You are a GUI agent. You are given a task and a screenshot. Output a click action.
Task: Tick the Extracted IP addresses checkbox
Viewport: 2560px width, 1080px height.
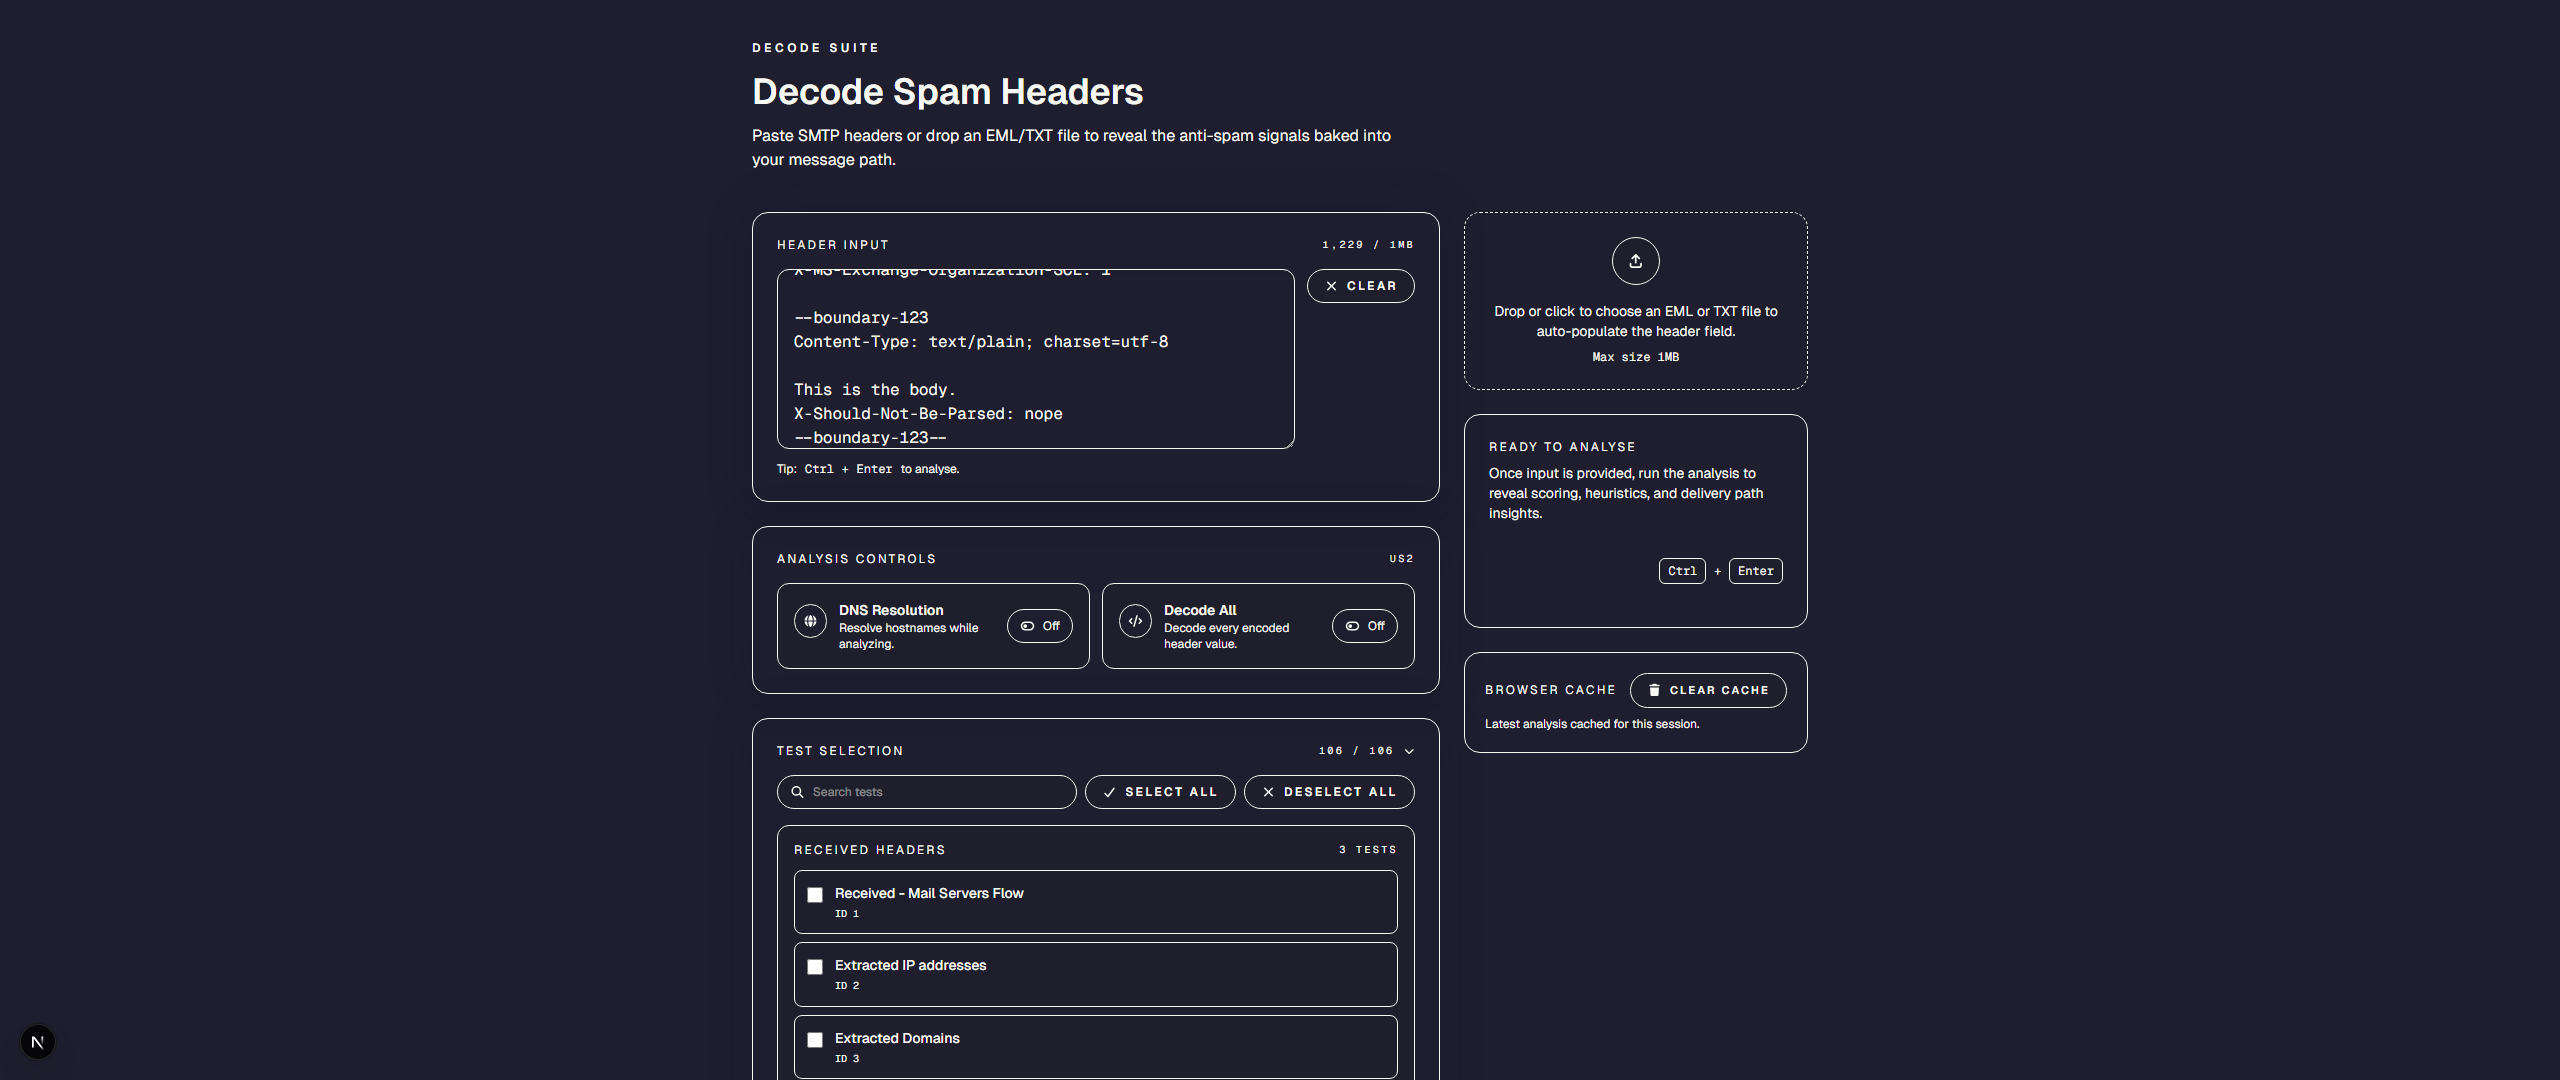pos(815,967)
